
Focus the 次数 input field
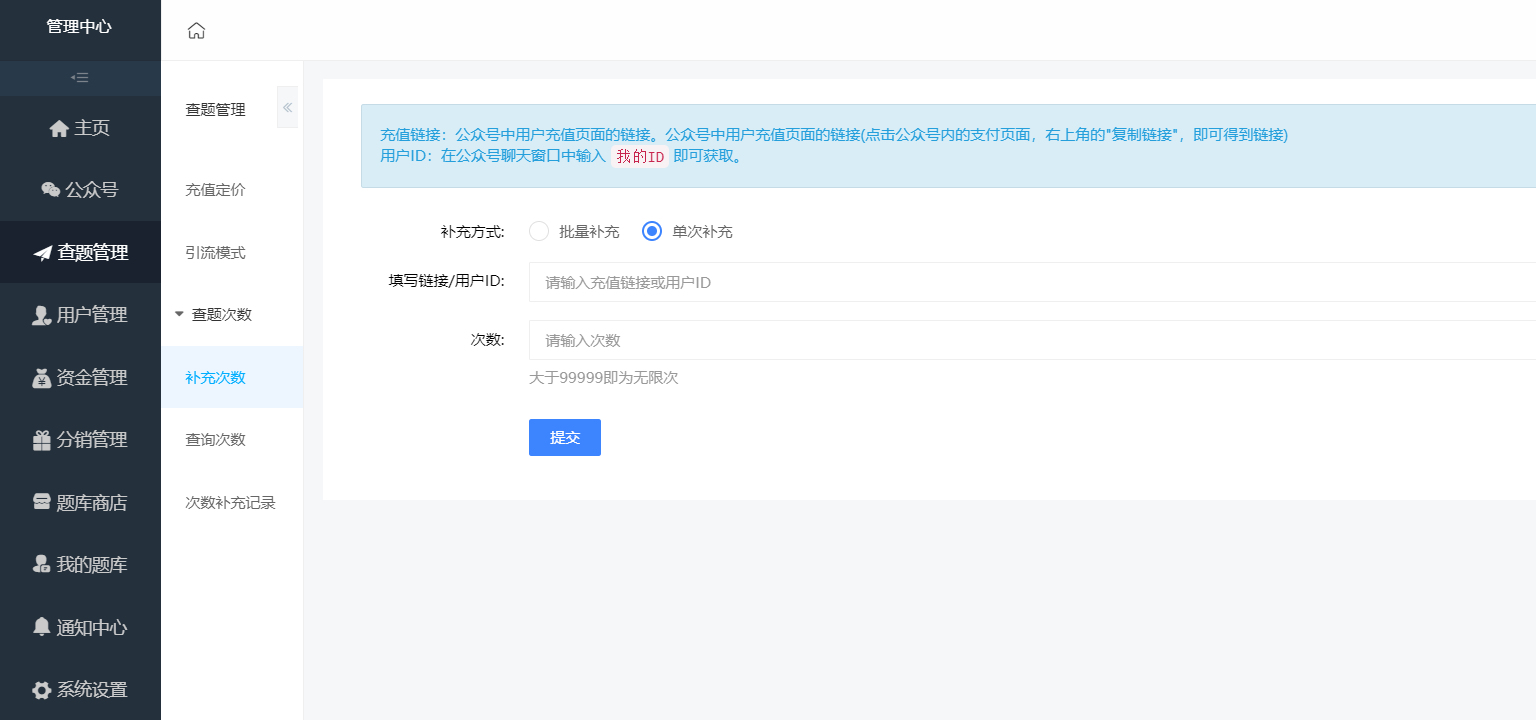[x=1032, y=340]
